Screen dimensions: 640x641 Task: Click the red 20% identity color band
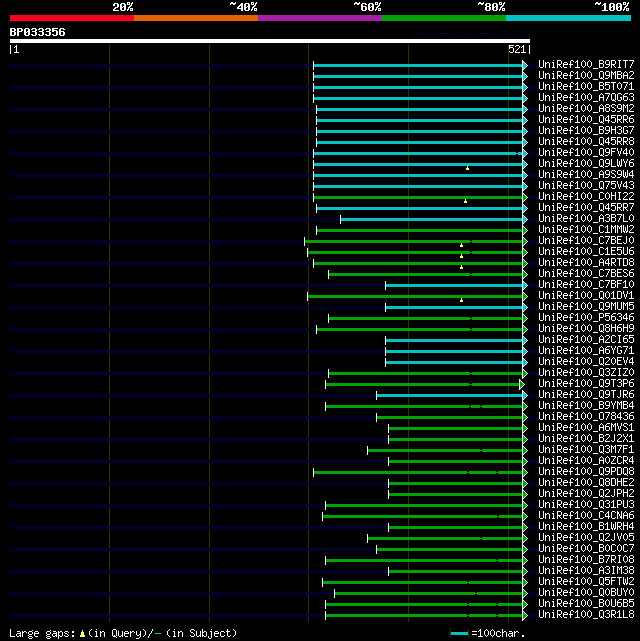(72, 18)
